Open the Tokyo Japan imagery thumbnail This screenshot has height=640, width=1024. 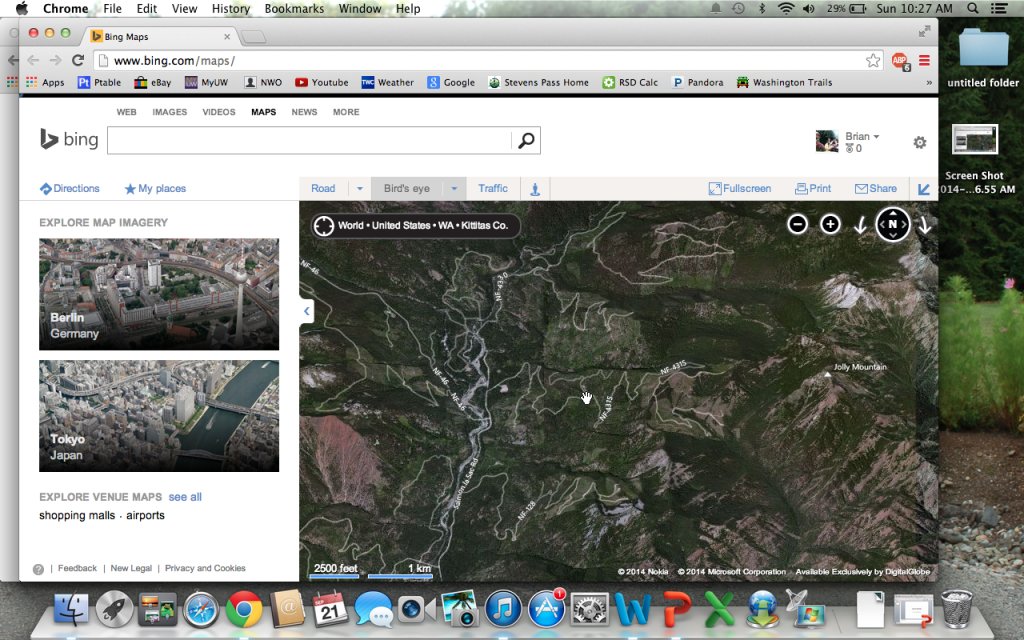(x=159, y=416)
